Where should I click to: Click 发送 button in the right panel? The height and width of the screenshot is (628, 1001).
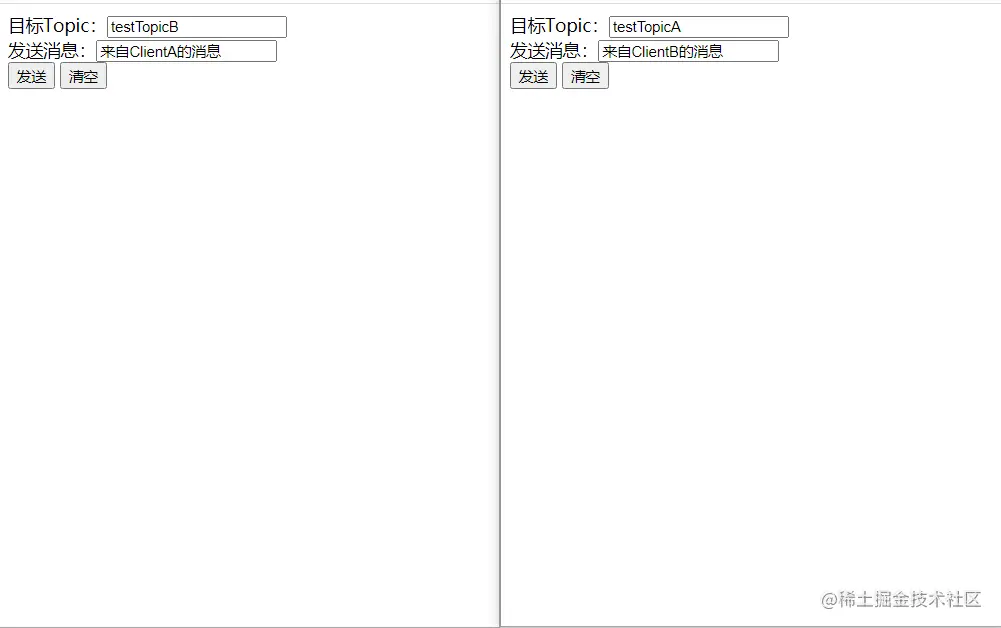pos(533,77)
